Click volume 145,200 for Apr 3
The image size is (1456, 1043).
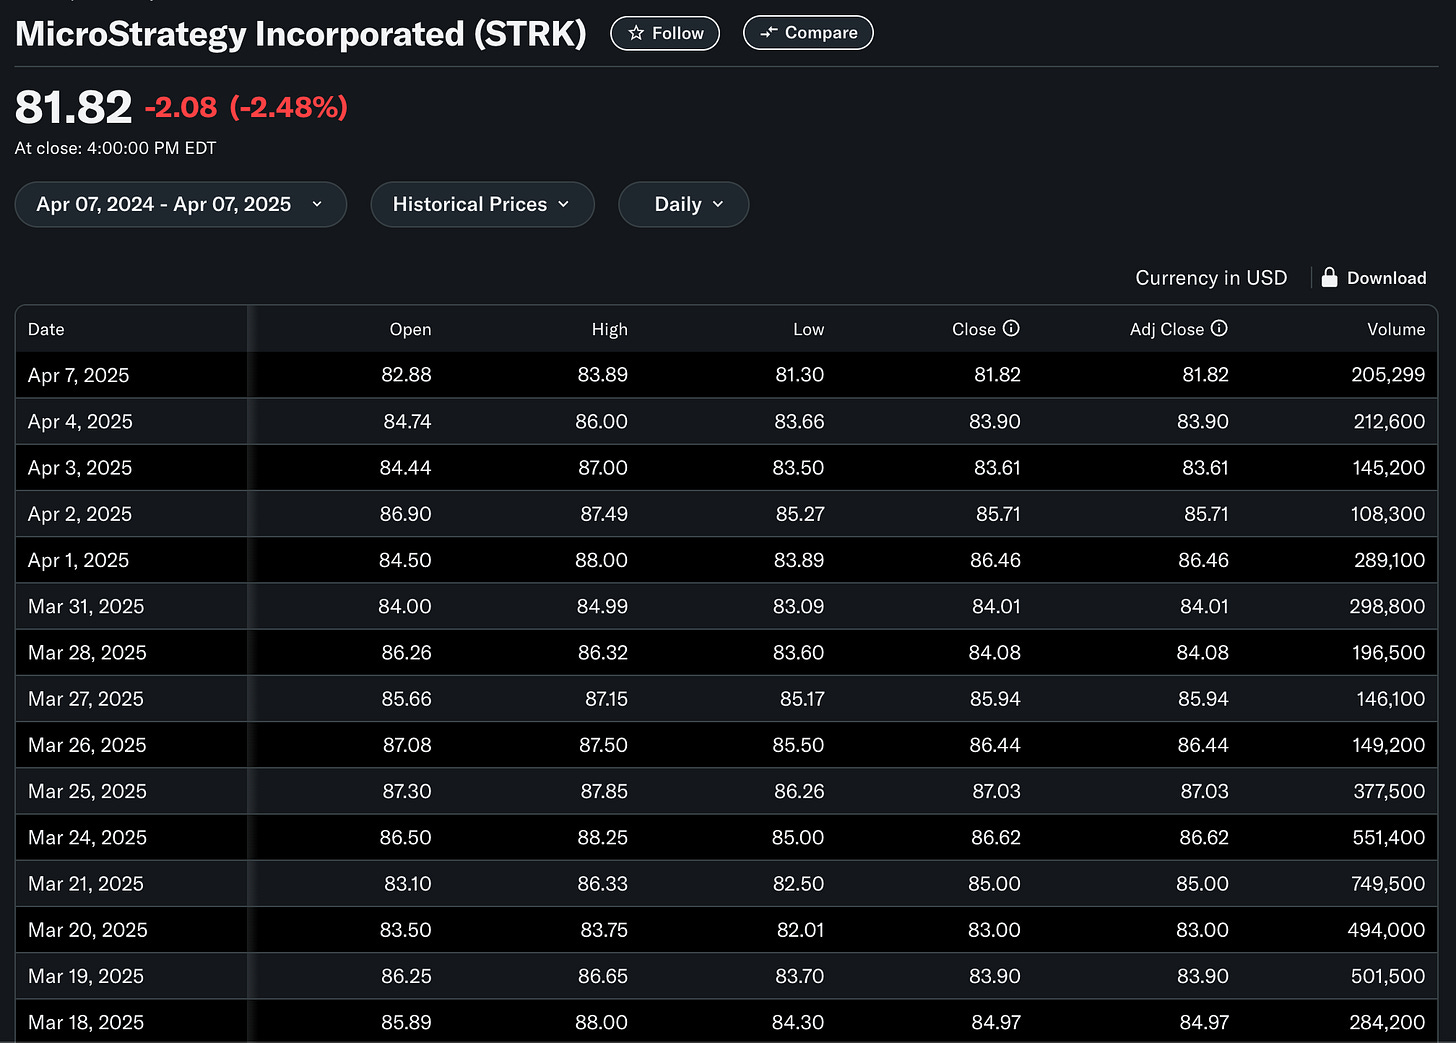tap(1389, 467)
